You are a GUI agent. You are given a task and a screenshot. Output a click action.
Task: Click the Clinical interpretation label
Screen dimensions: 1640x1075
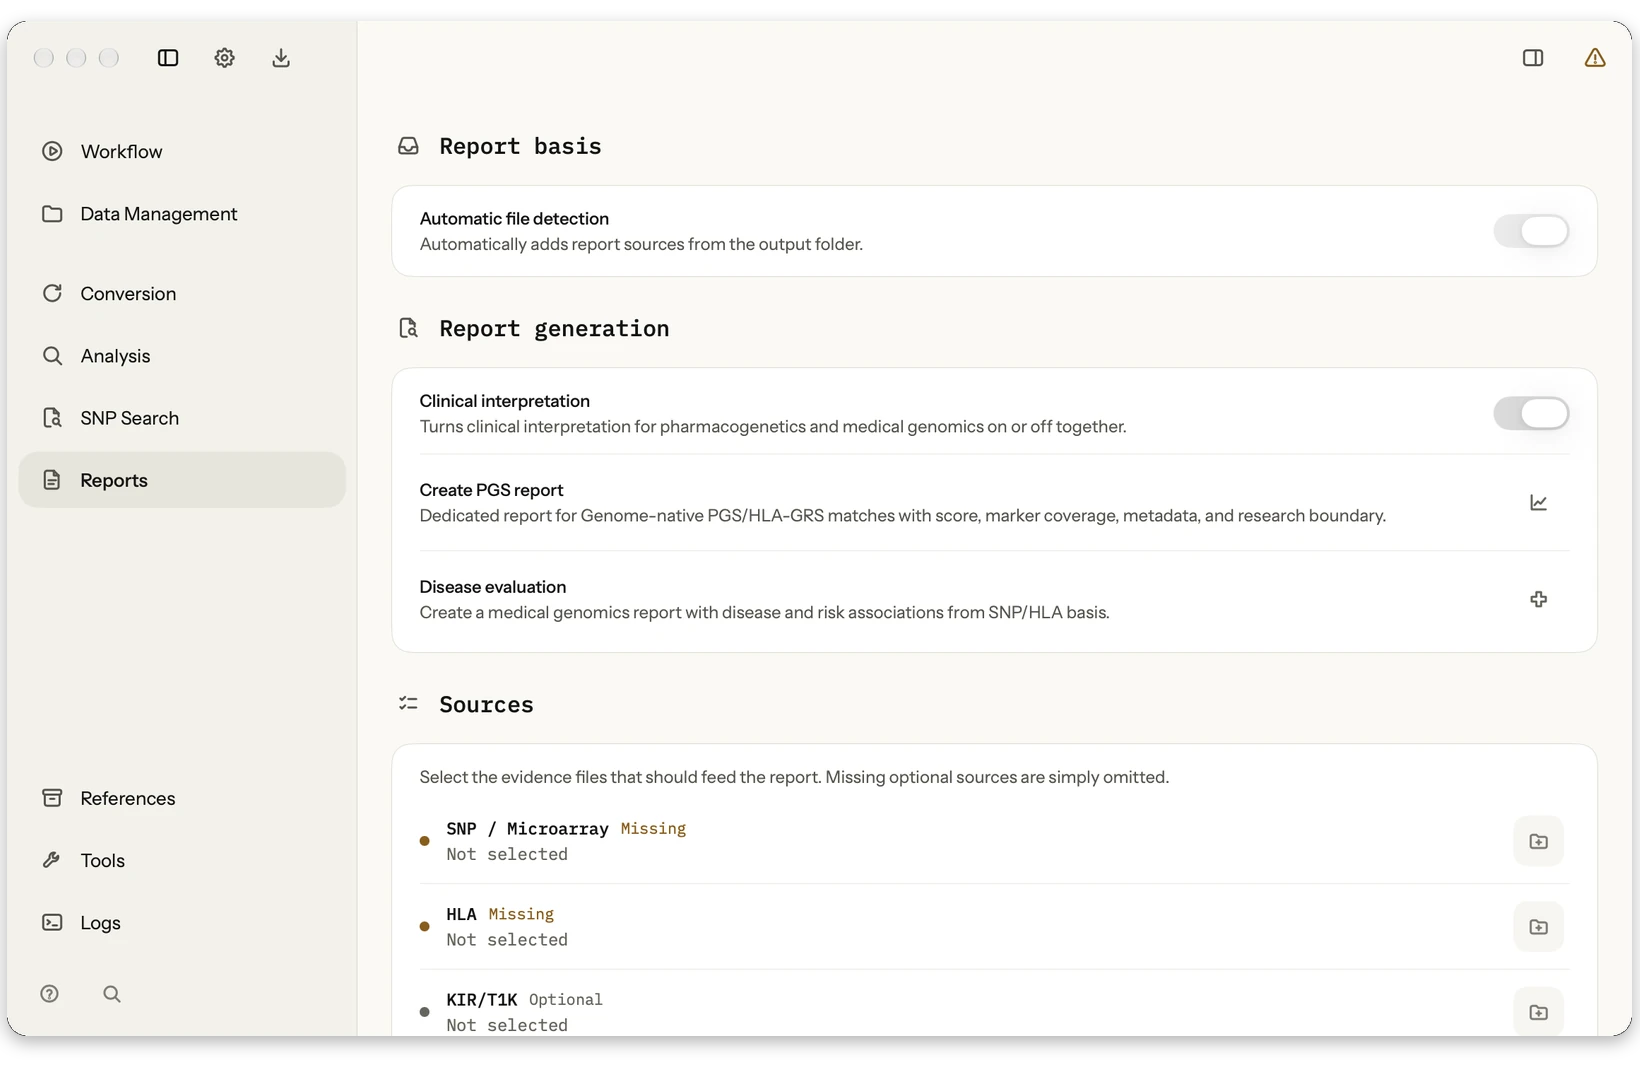pos(504,401)
